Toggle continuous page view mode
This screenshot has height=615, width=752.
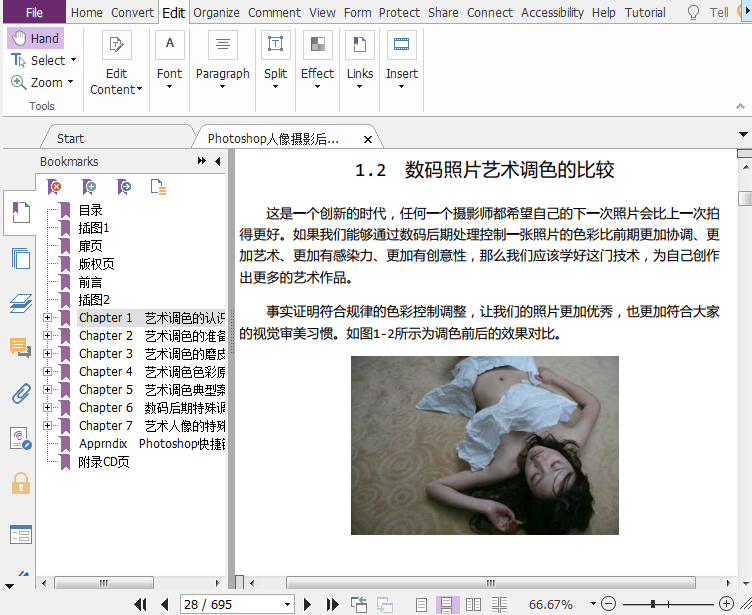pyautogui.click(x=448, y=604)
